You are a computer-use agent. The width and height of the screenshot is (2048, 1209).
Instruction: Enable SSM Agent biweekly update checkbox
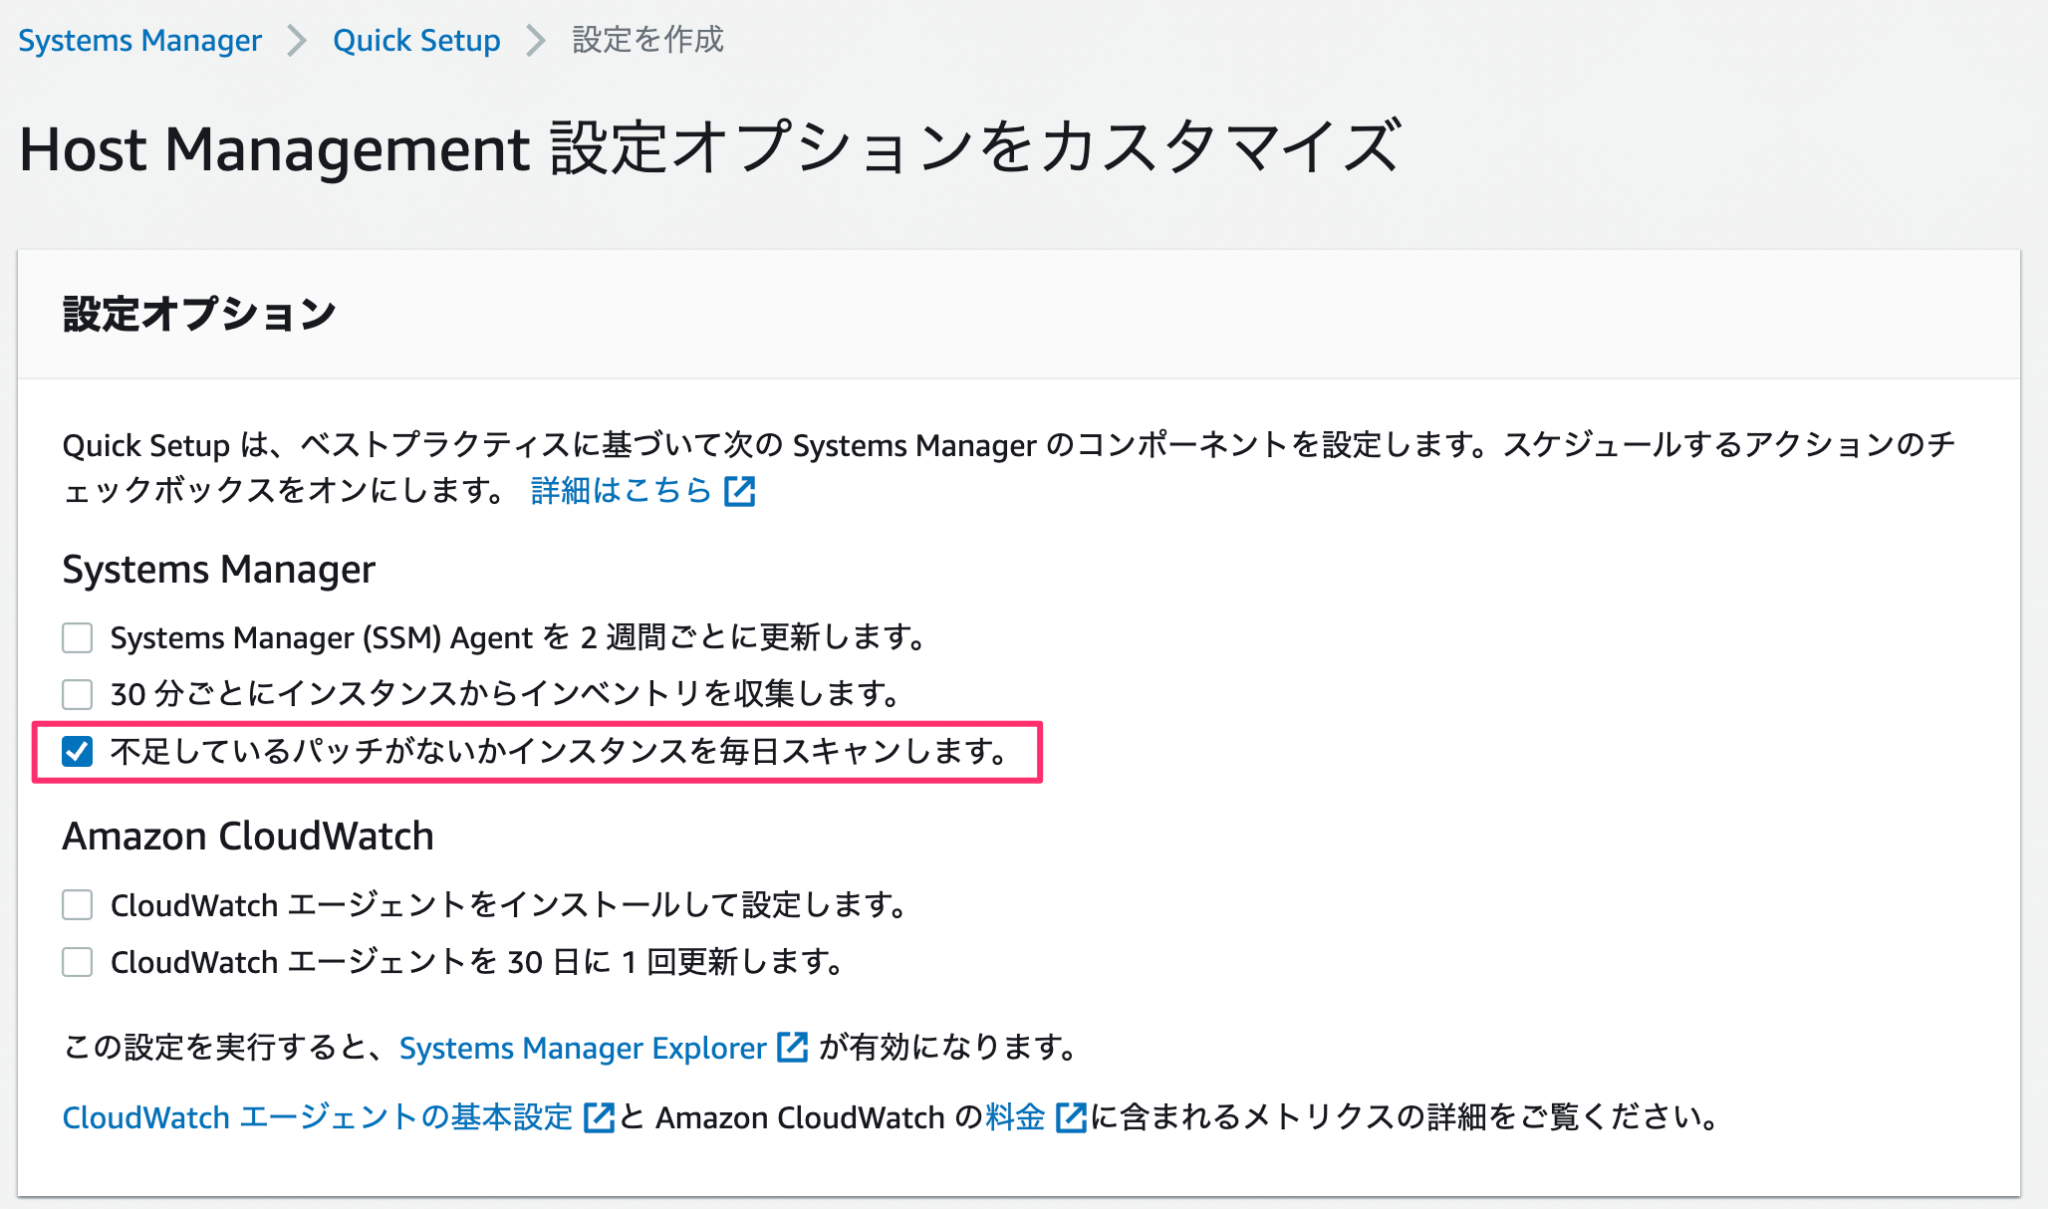point(76,637)
